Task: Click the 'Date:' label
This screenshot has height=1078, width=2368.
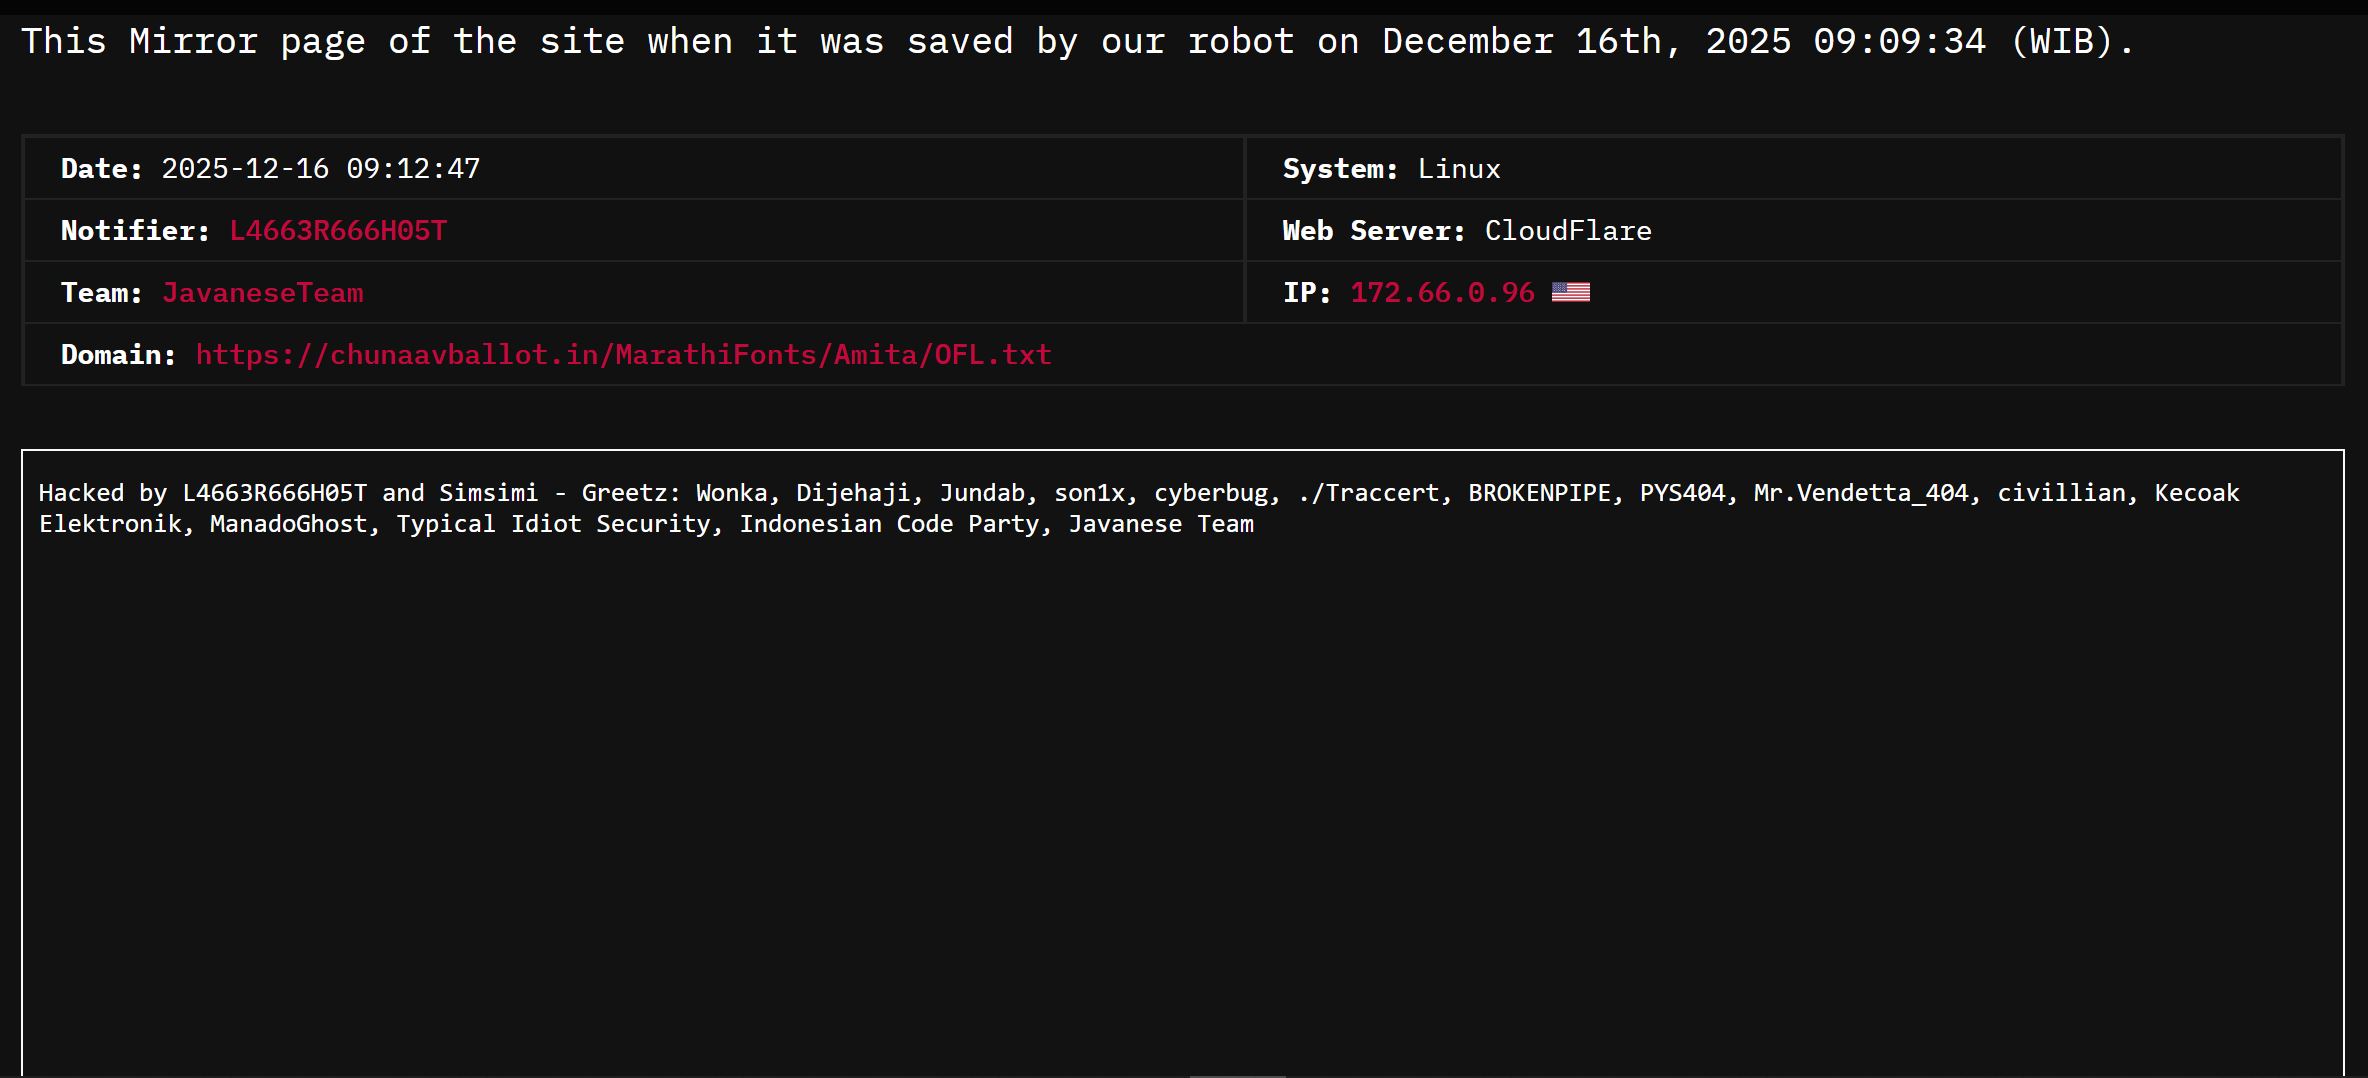Action: (x=101, y=169)
